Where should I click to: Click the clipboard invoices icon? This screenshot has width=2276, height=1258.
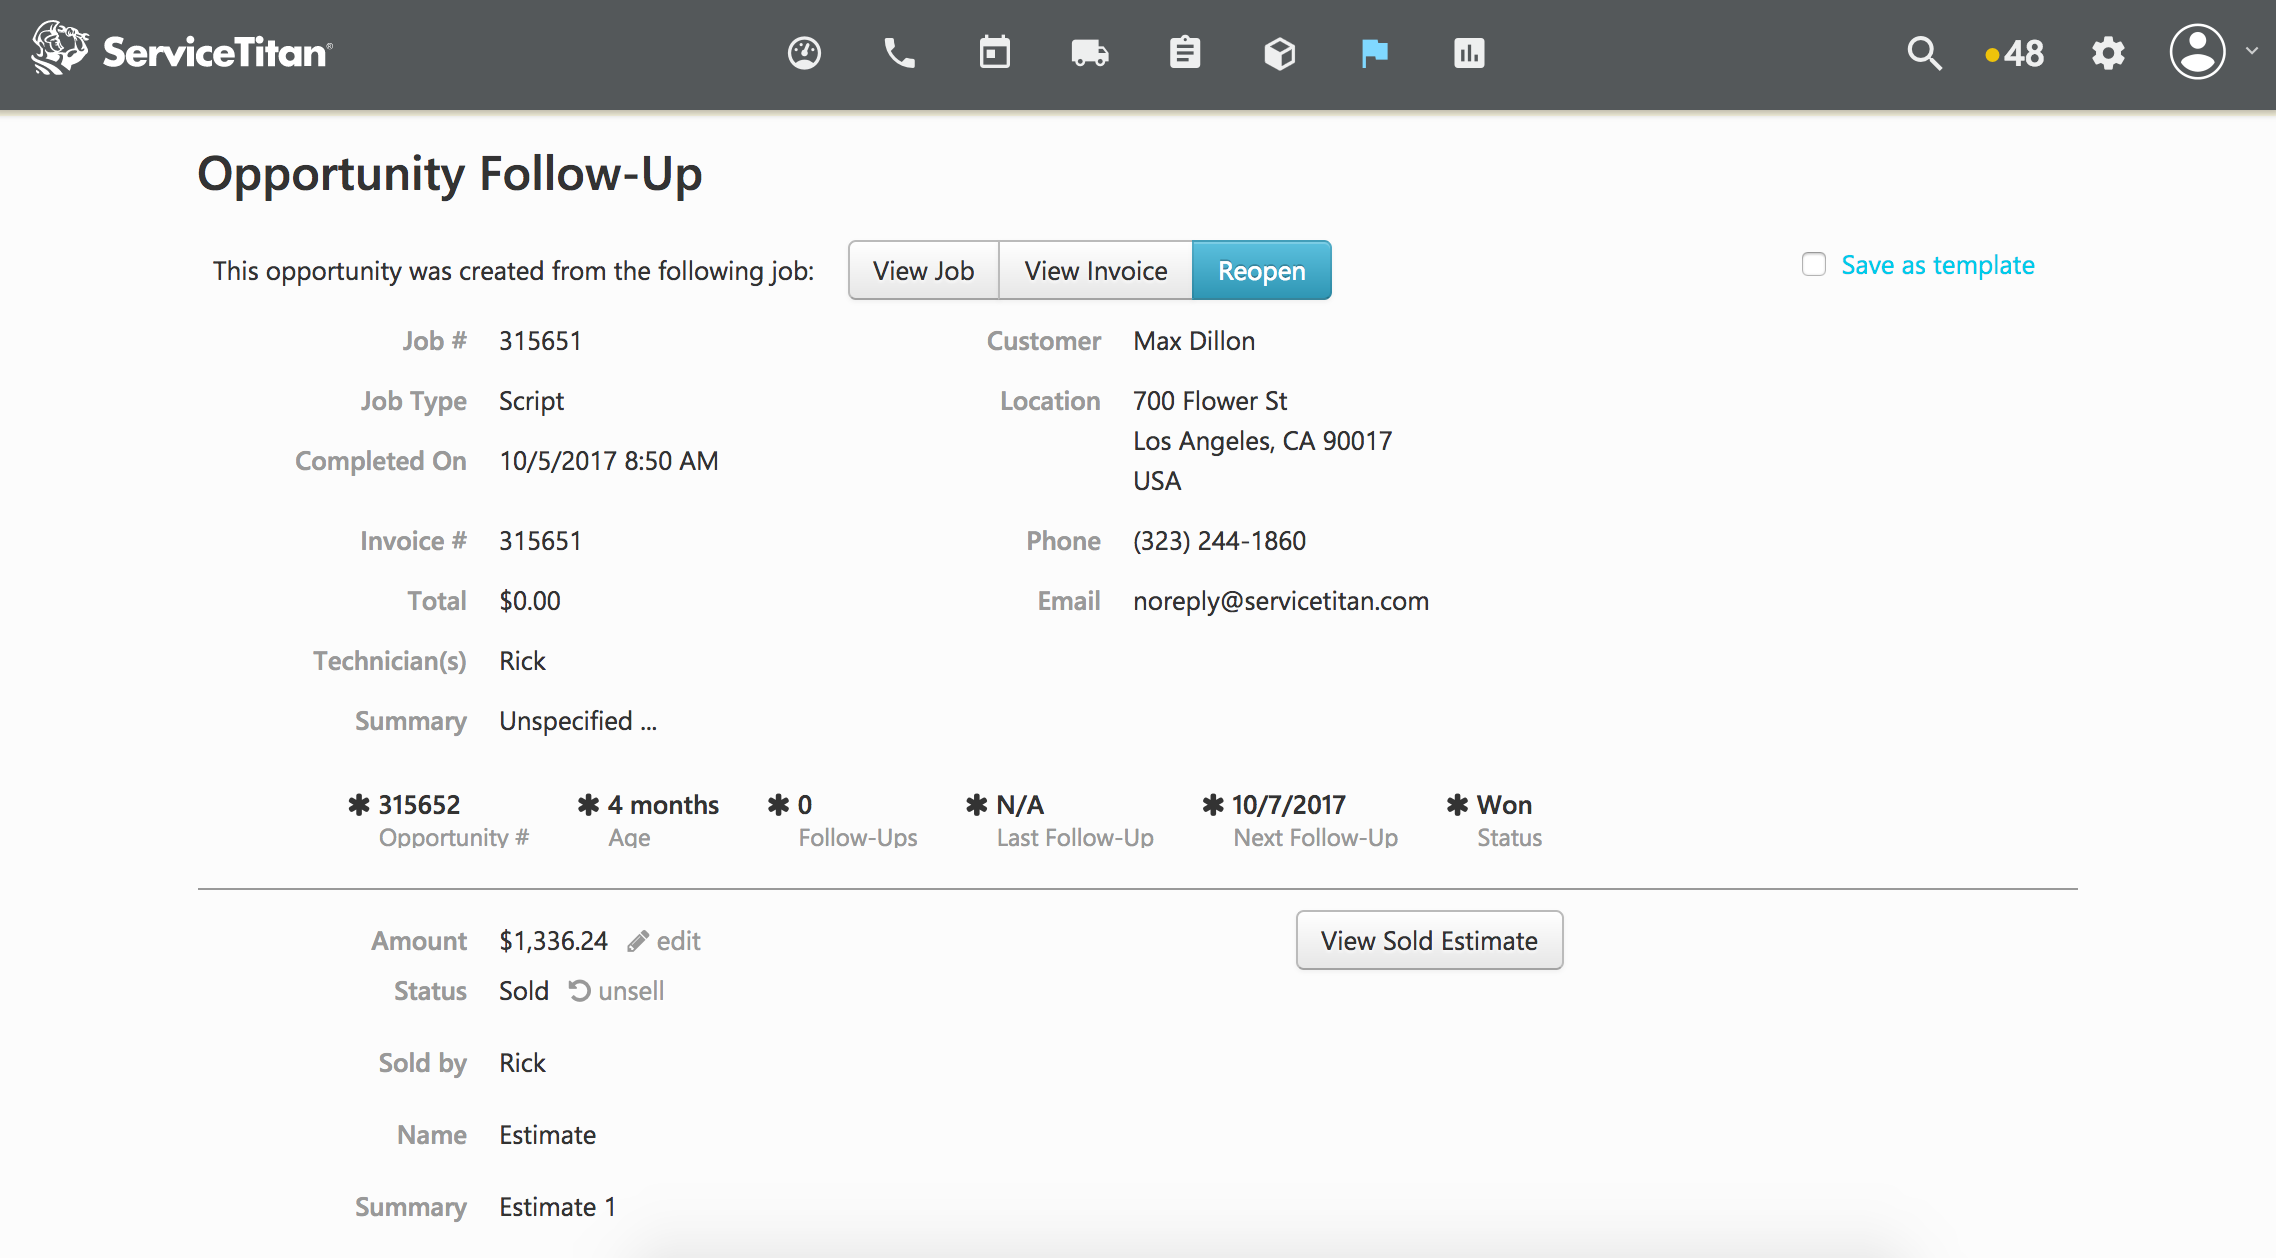pyautogui.click(x=1184, y=53)
